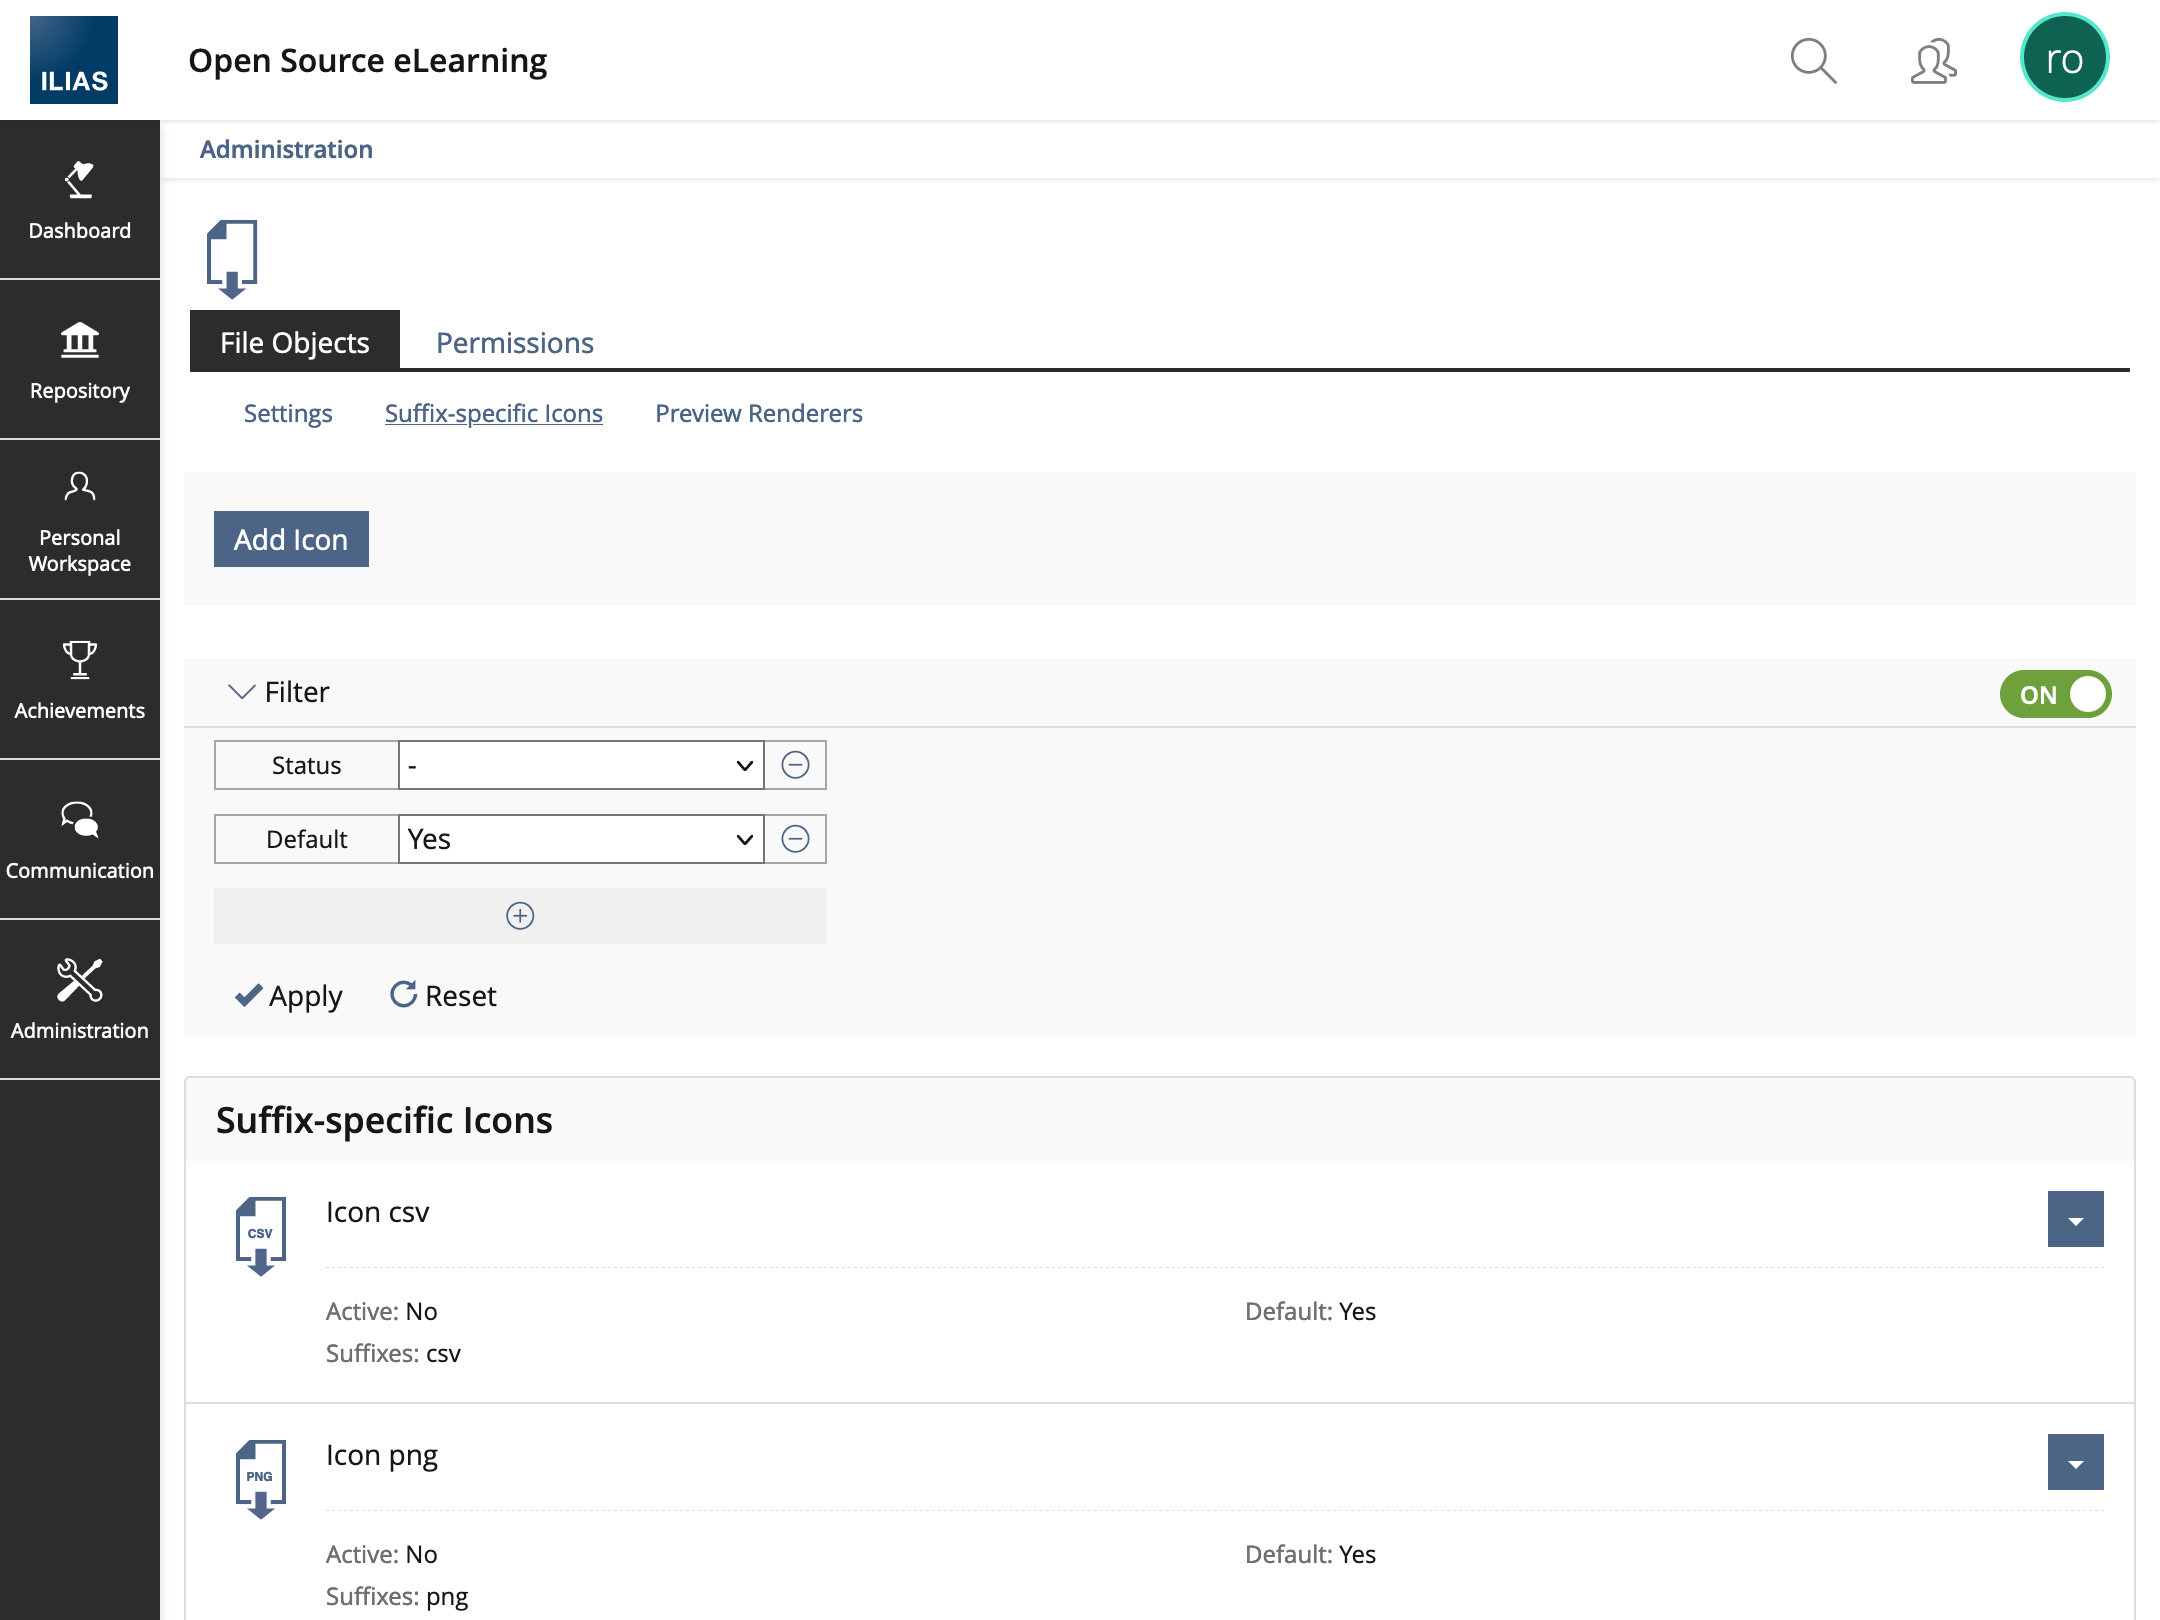Toggle the Filter ON switch
2160x1620 pixels.
[x=2054, y=694]
